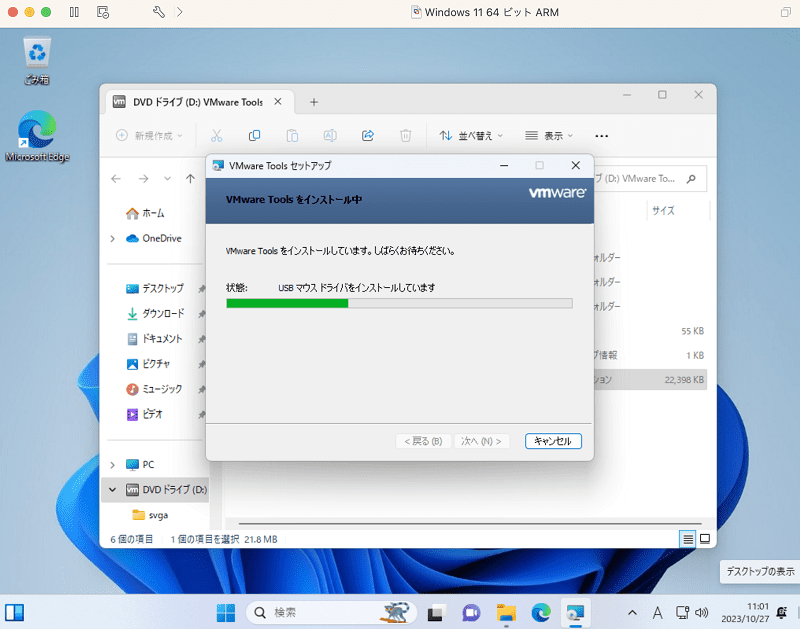Toggle the IME input mode indicator A
This screenshot has width=800, height=629.
(x=657, y=612)
